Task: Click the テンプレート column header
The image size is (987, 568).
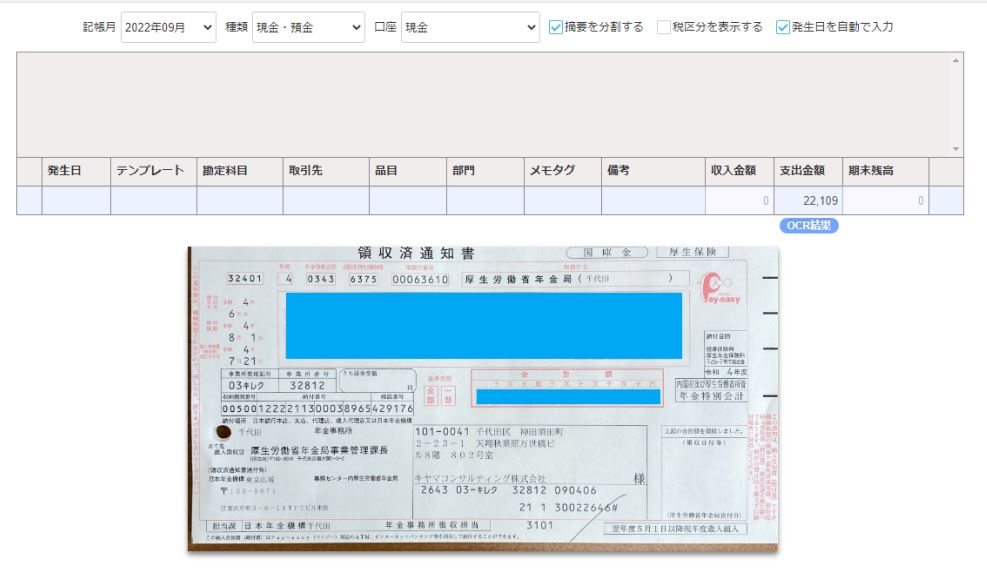Action: [x=154, y=171]
